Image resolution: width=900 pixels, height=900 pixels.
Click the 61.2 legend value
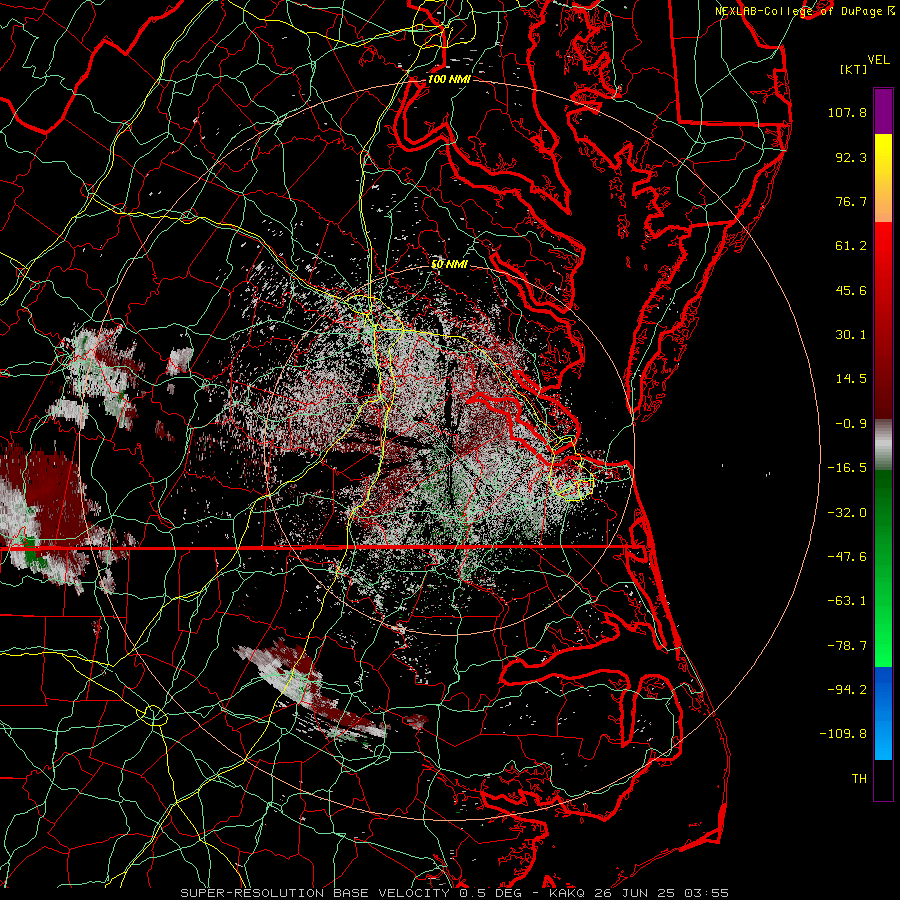851,246
